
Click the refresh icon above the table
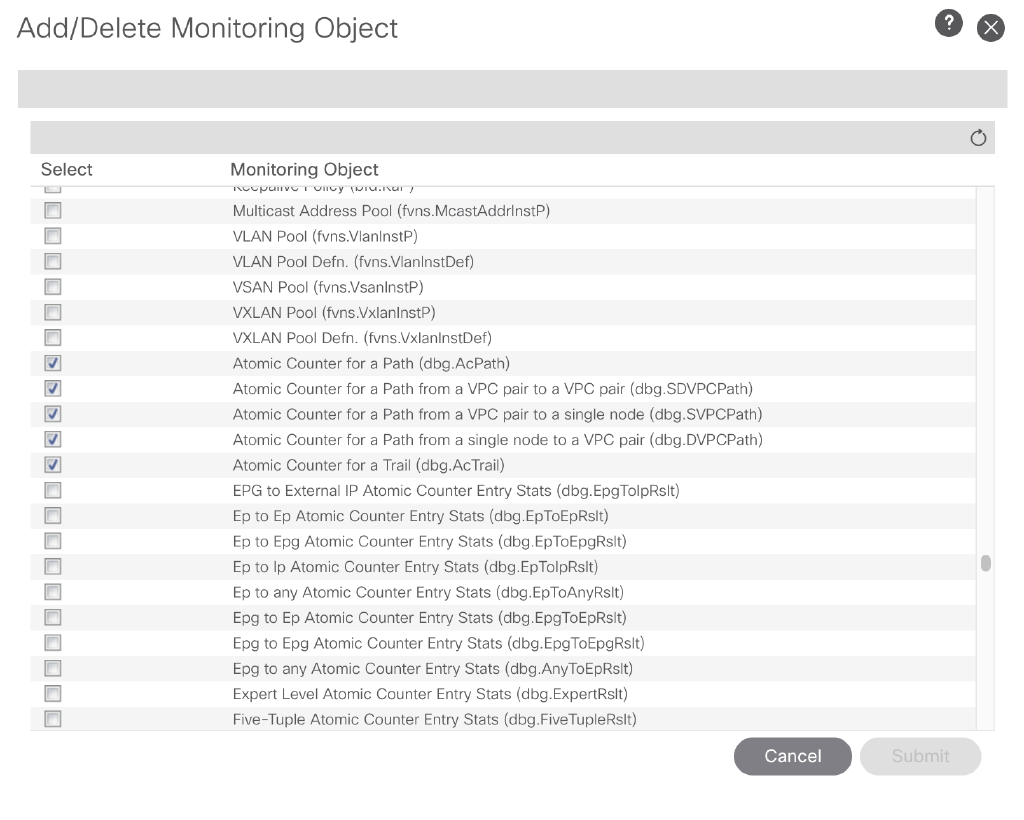click(x=978, y=138)
